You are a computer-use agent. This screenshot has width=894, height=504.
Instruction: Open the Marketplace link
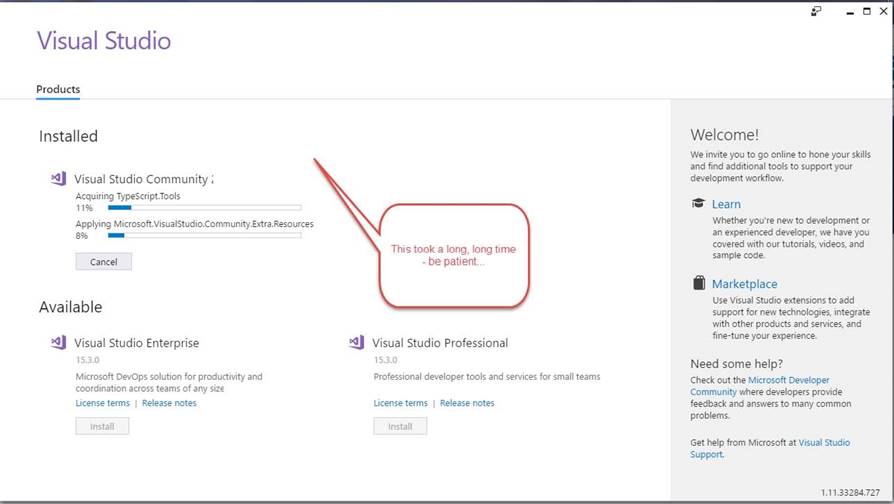click(744, 284)
